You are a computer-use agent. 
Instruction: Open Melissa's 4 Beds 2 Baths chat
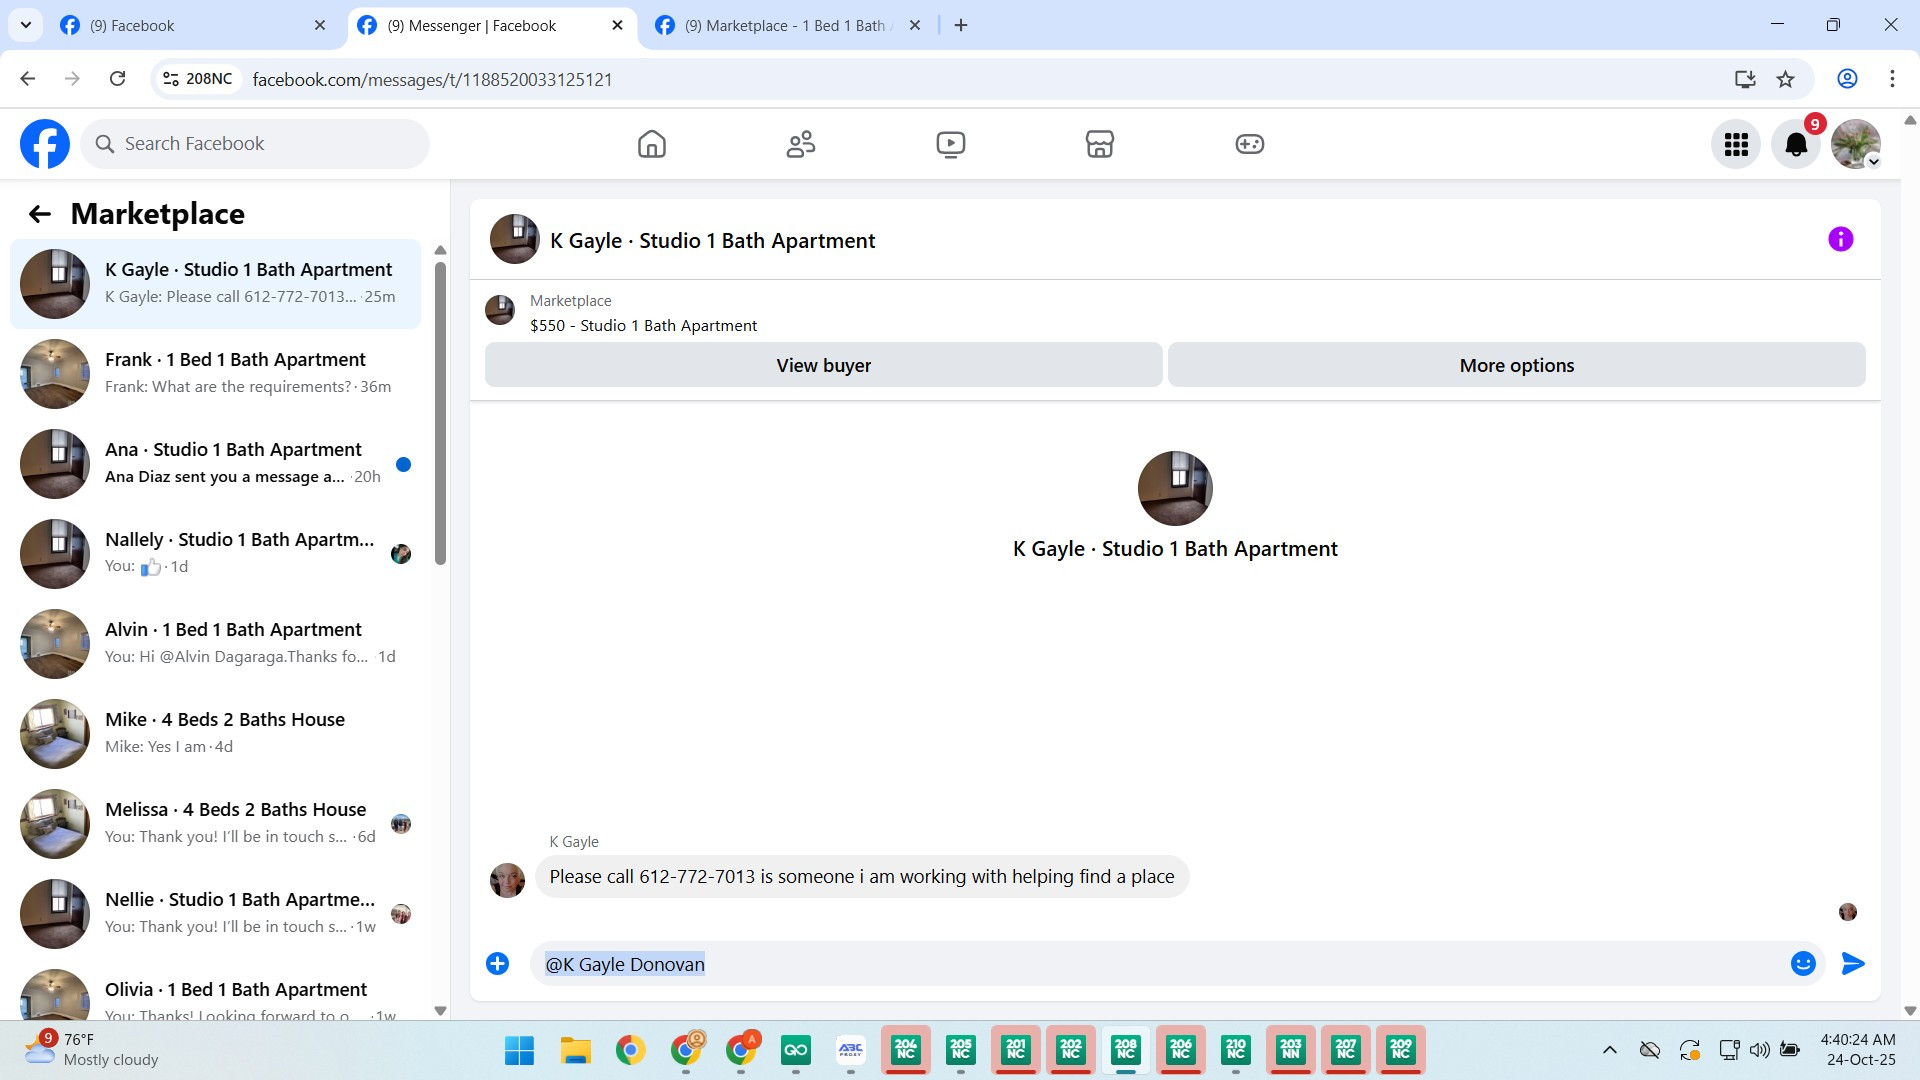pos(215,824)
